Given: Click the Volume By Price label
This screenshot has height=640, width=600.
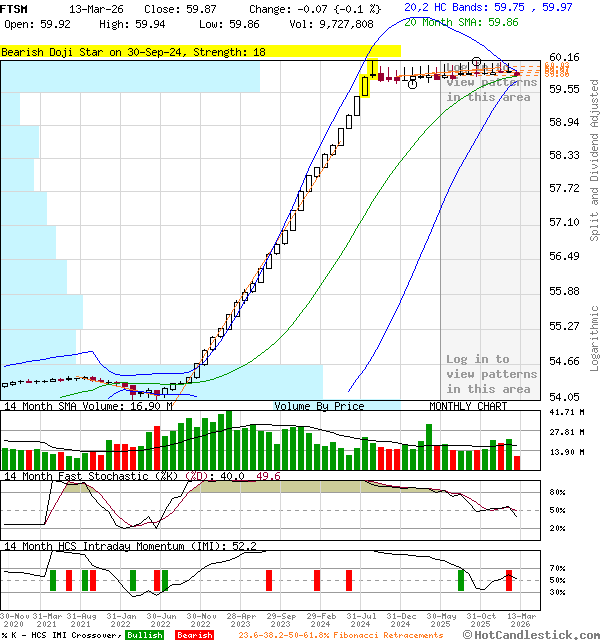Looking at the screenshot, I should pyautogui.click(x=319, y=406).
